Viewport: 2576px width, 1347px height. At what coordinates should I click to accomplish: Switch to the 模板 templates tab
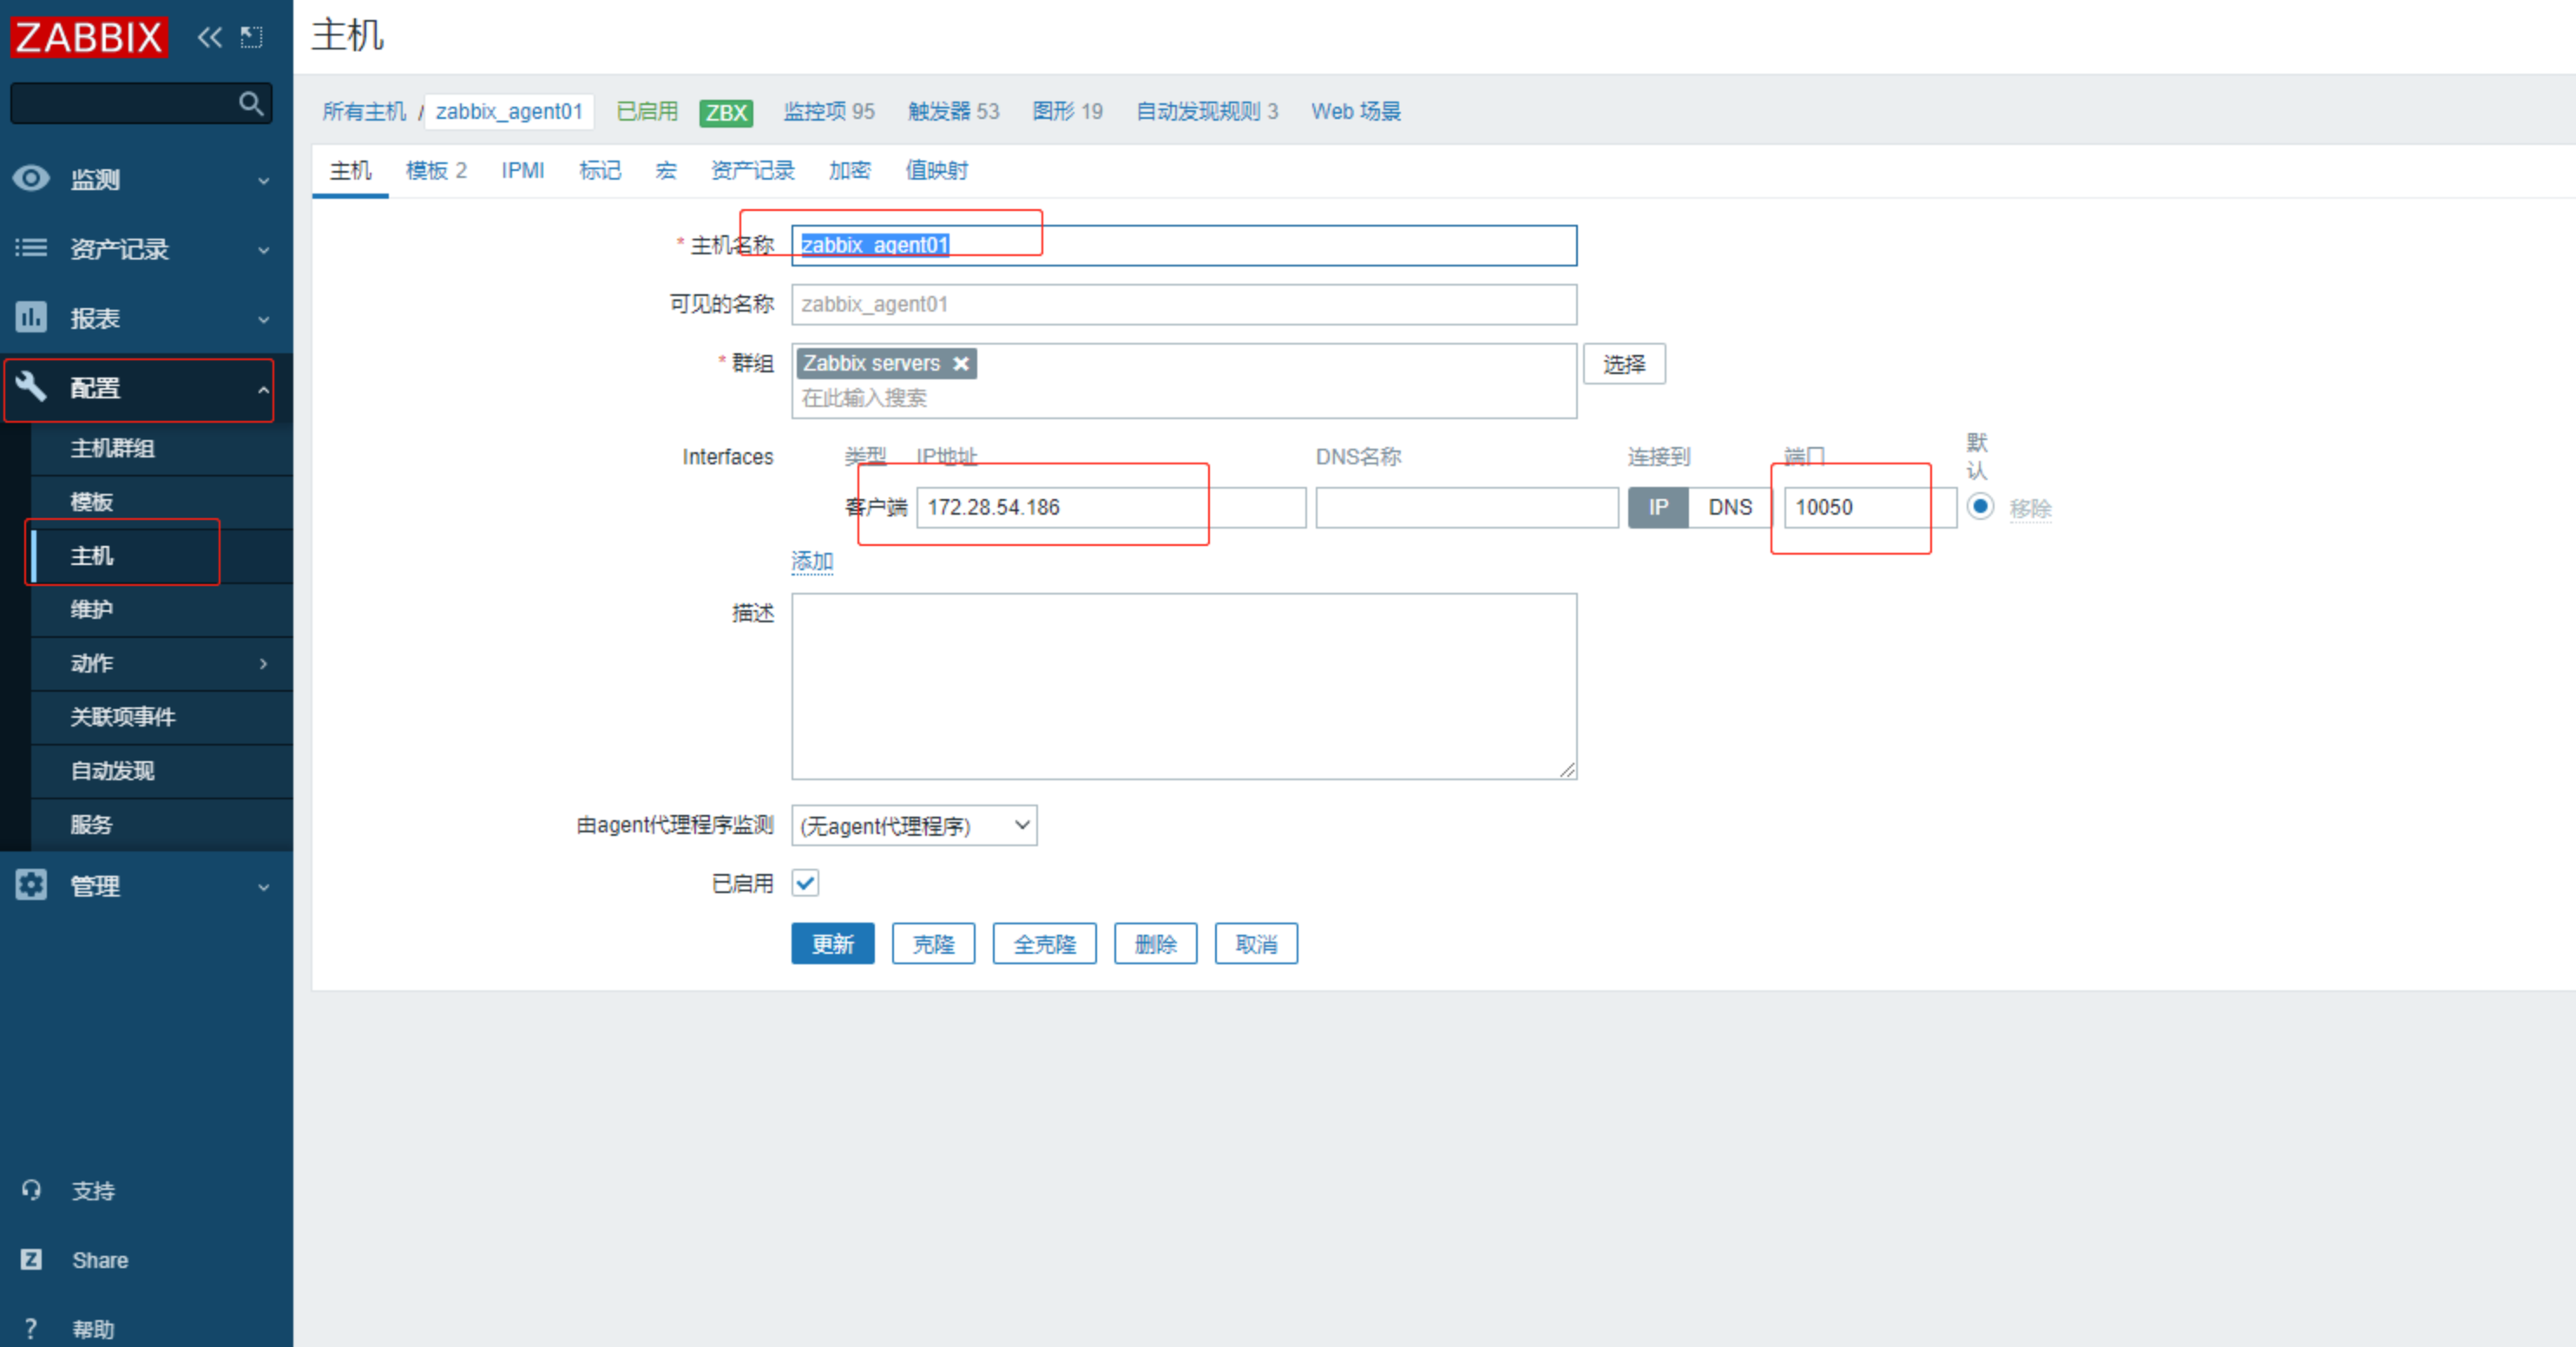click(x=436, y=171)
